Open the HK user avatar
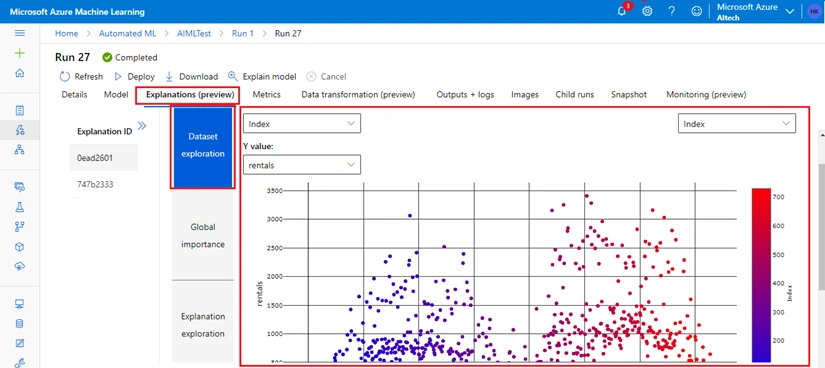825x368 pixels. click(813, 11)
